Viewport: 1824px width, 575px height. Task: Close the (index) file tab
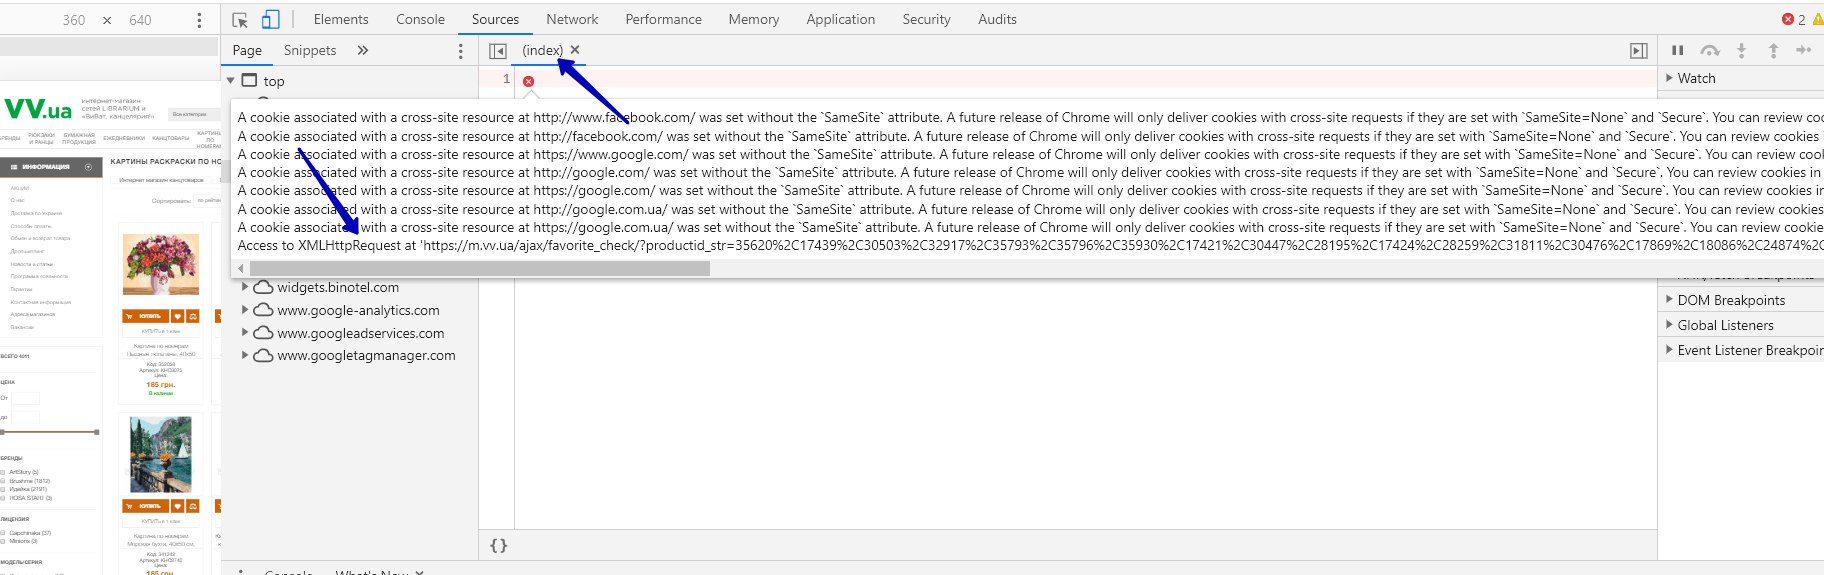[x=575, y=50]
